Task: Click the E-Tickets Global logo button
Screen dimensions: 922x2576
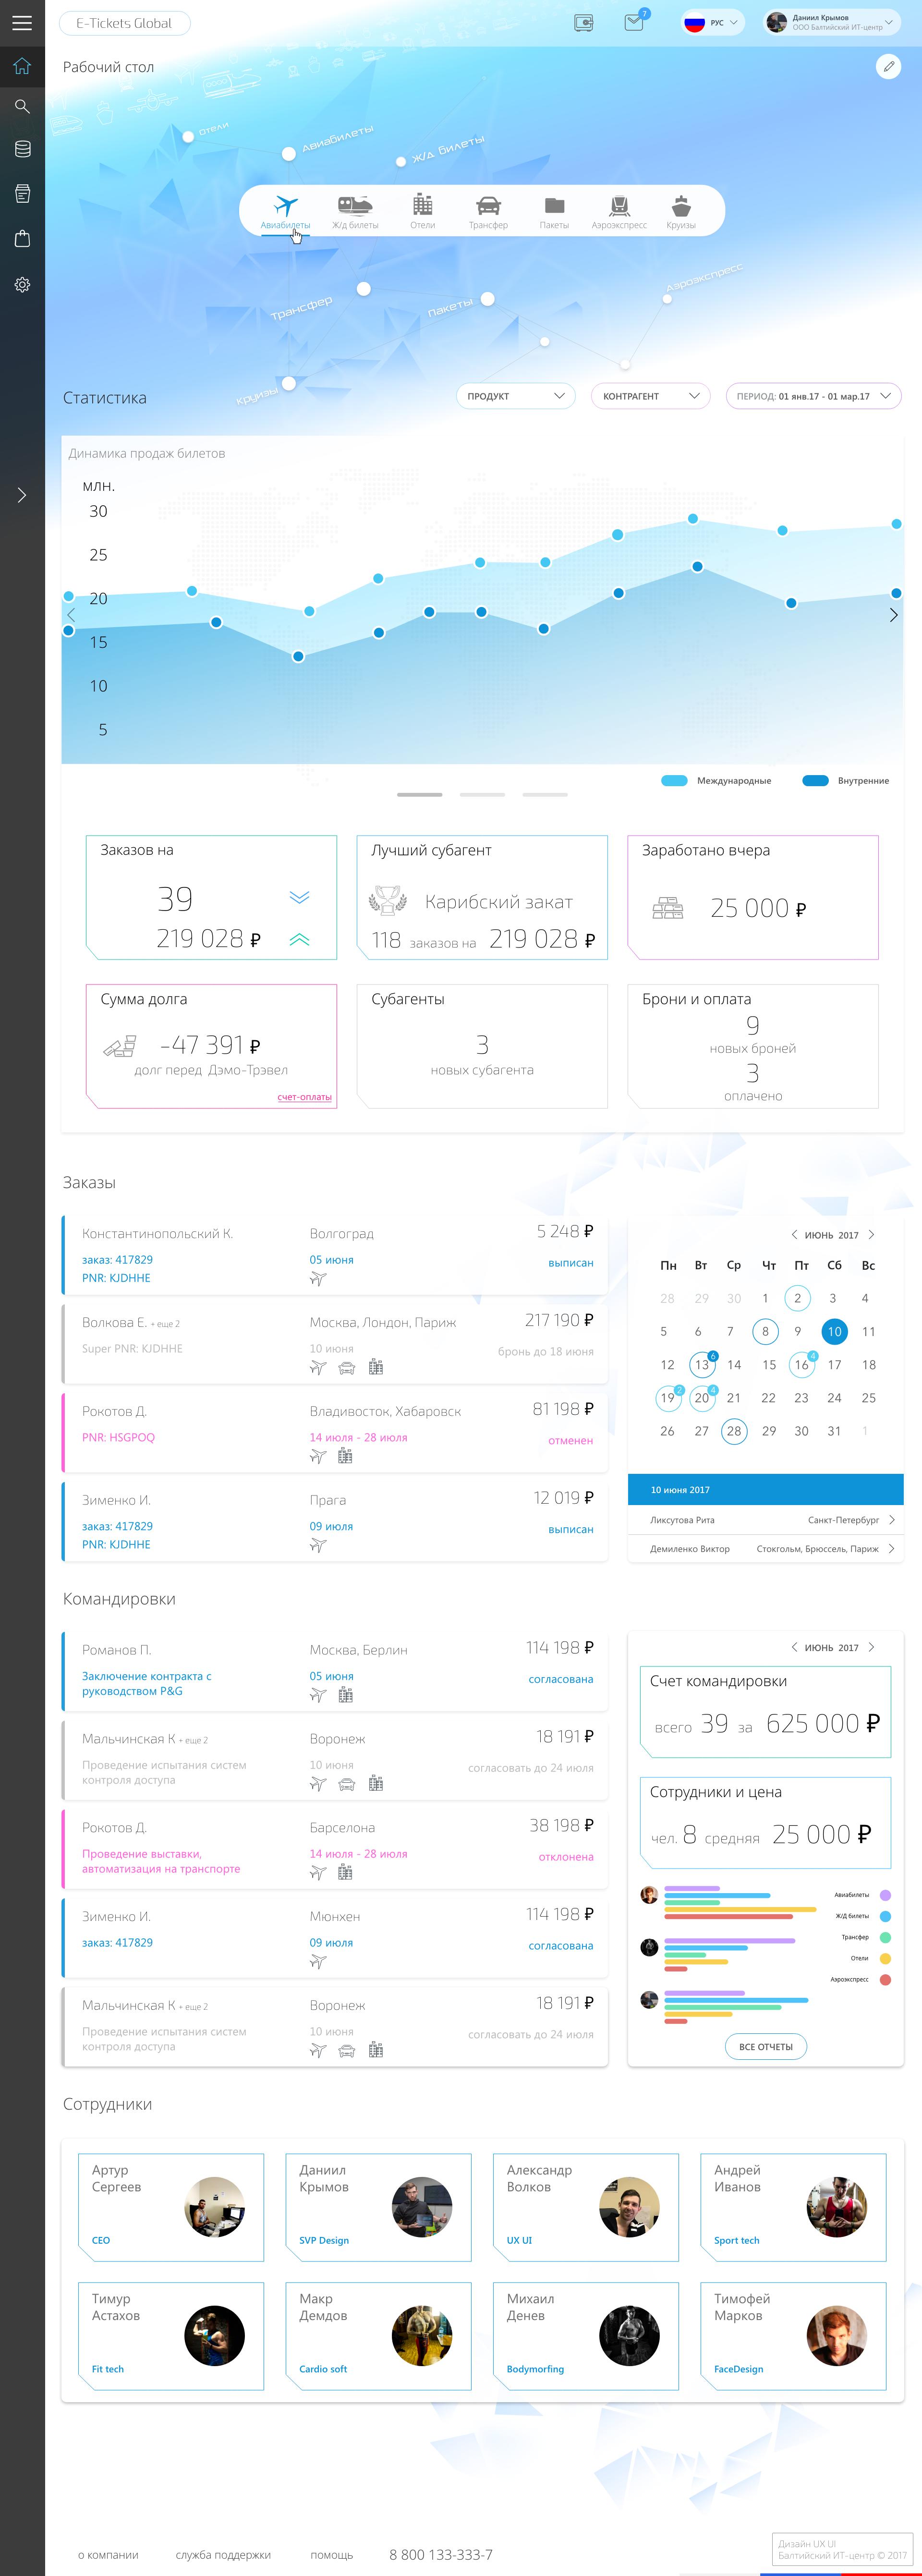Action: coord(125,23)
